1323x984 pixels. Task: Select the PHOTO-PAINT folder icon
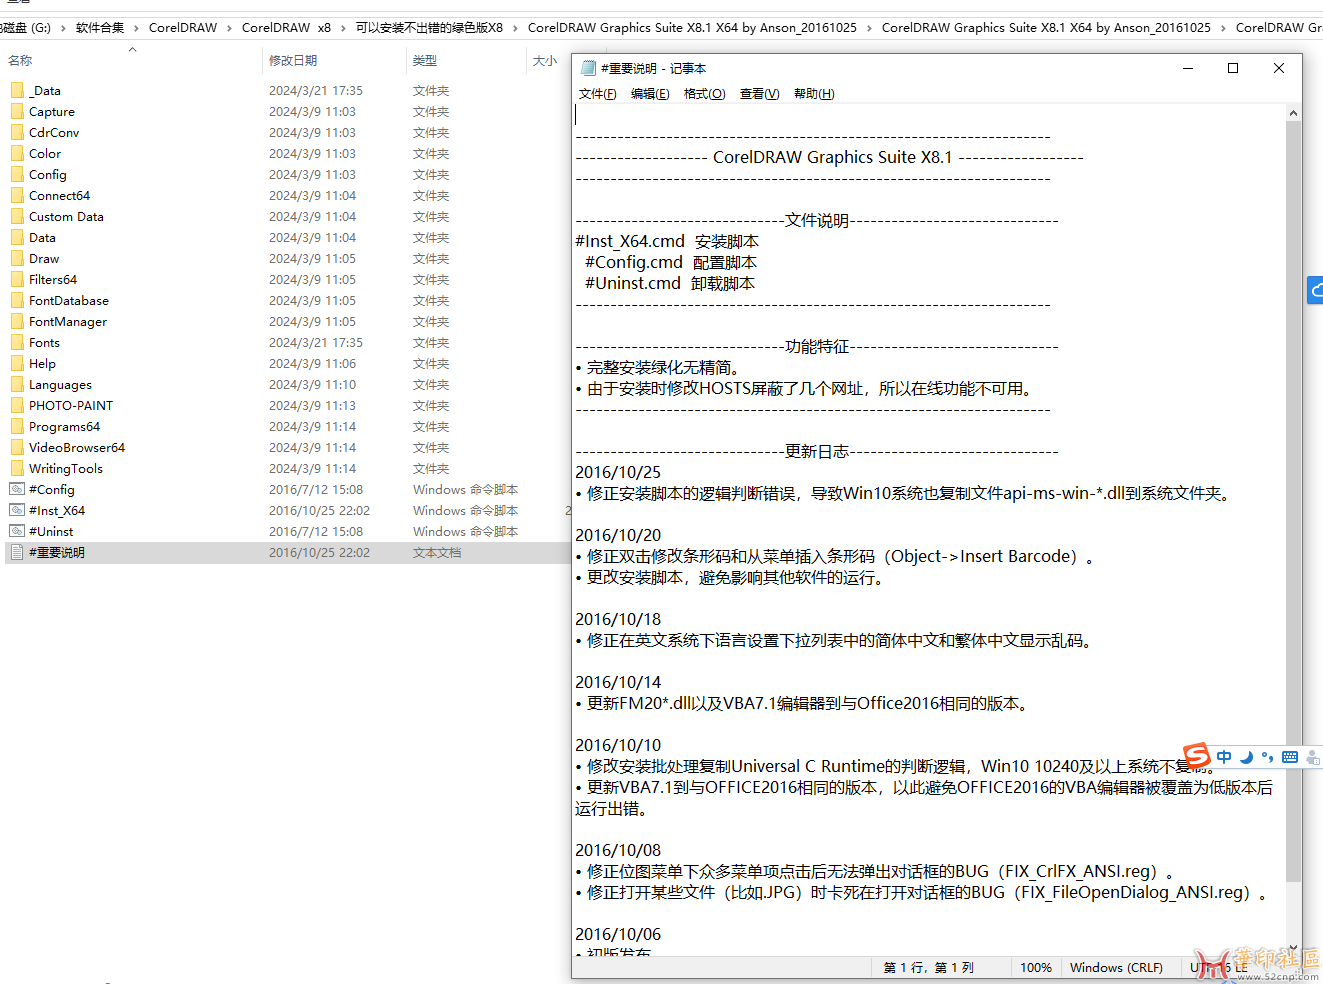17,405
